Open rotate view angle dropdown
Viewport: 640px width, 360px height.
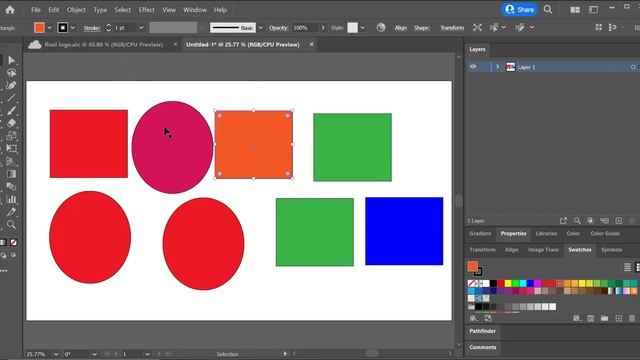pyautogui.click(x=94, y=354)
